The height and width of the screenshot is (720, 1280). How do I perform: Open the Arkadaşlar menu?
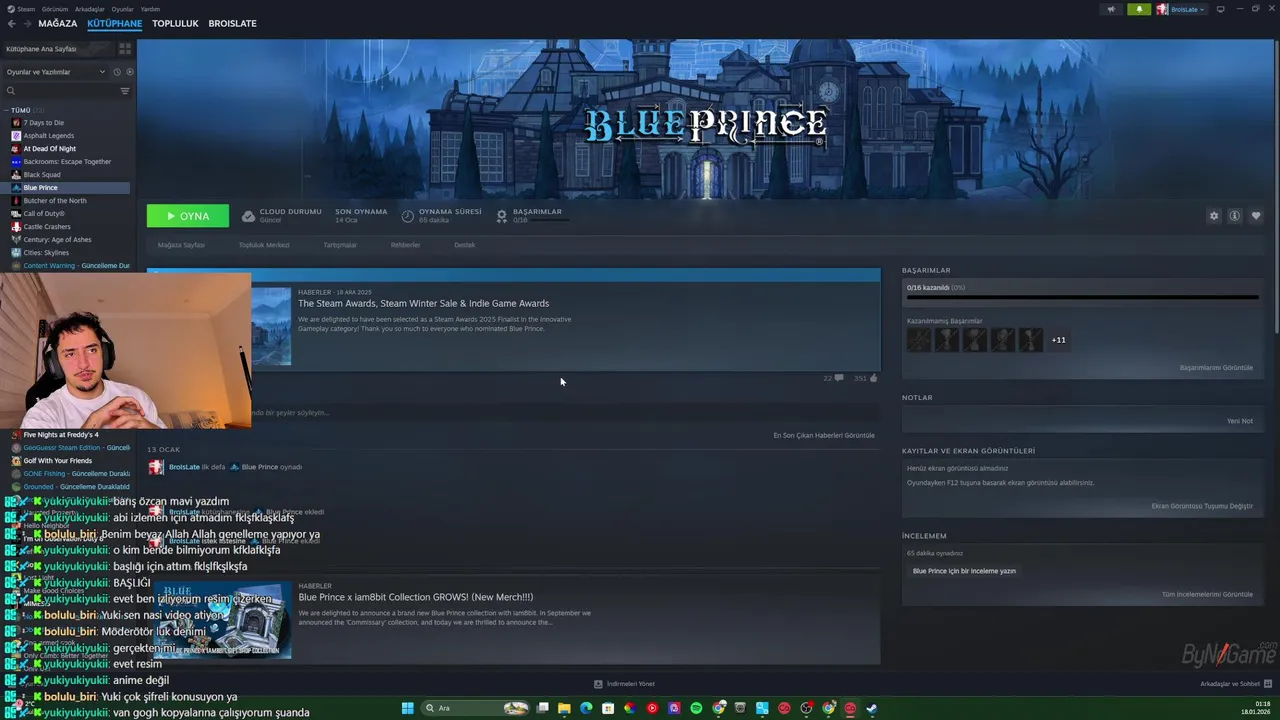90,9
